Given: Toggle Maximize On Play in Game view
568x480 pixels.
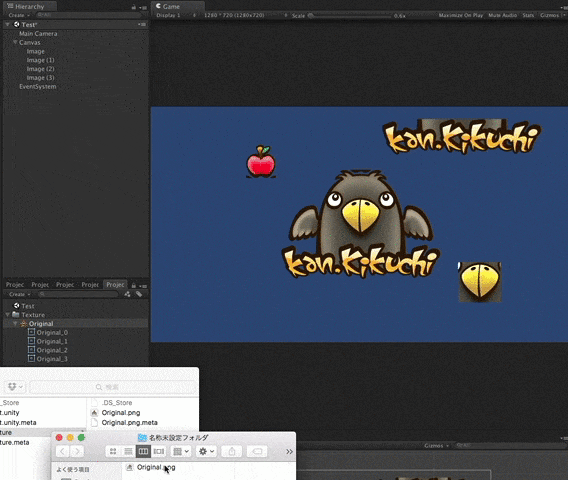Looking at the screenshot, I should [461, 15].
